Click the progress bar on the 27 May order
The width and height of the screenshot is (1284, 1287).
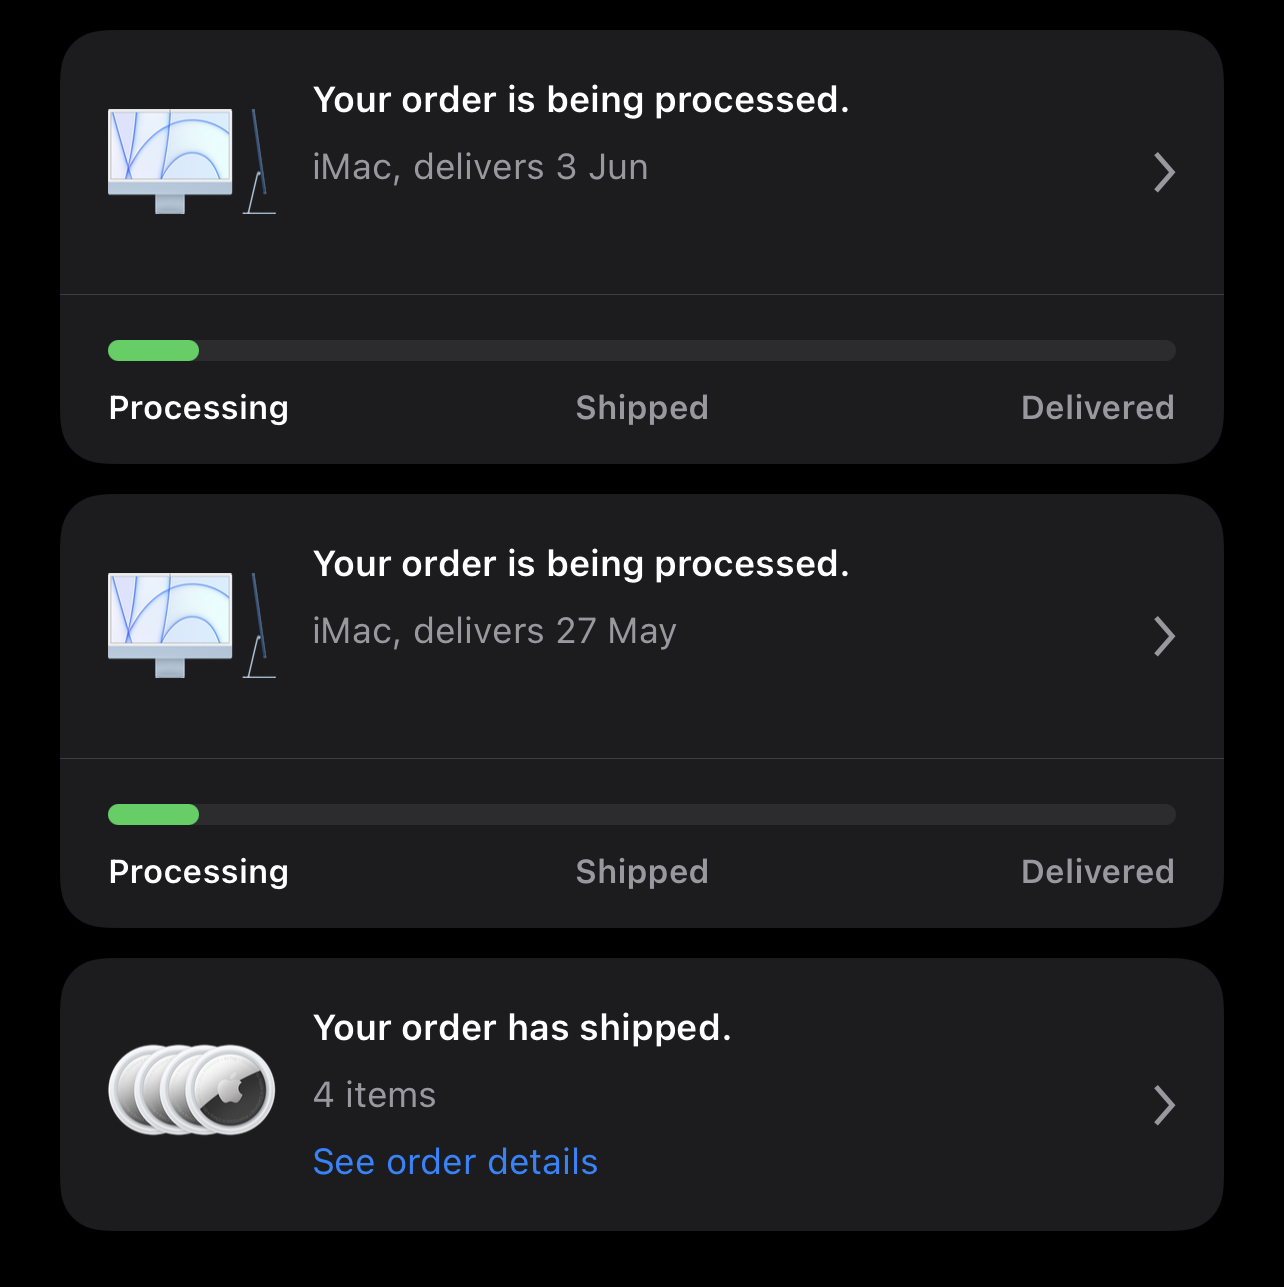coord(641,814)
